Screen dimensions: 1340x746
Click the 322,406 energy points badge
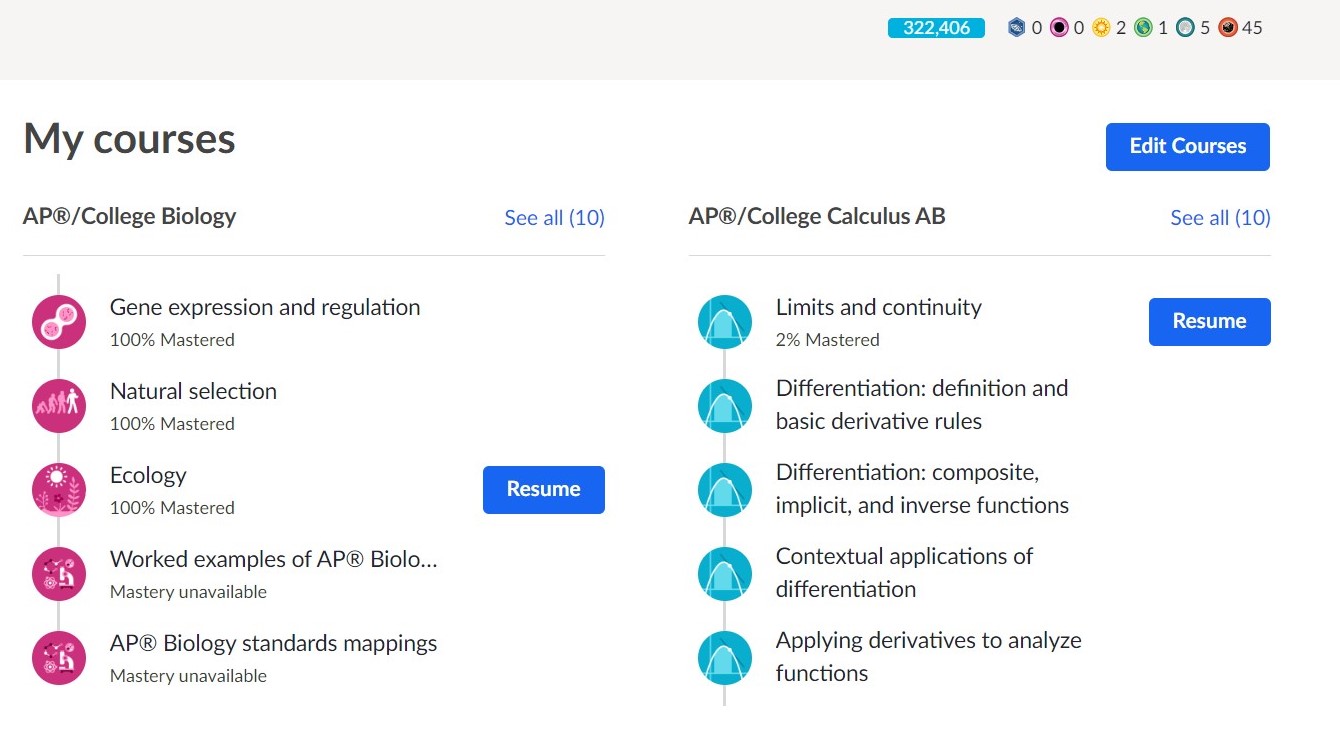tap(935, 28)
